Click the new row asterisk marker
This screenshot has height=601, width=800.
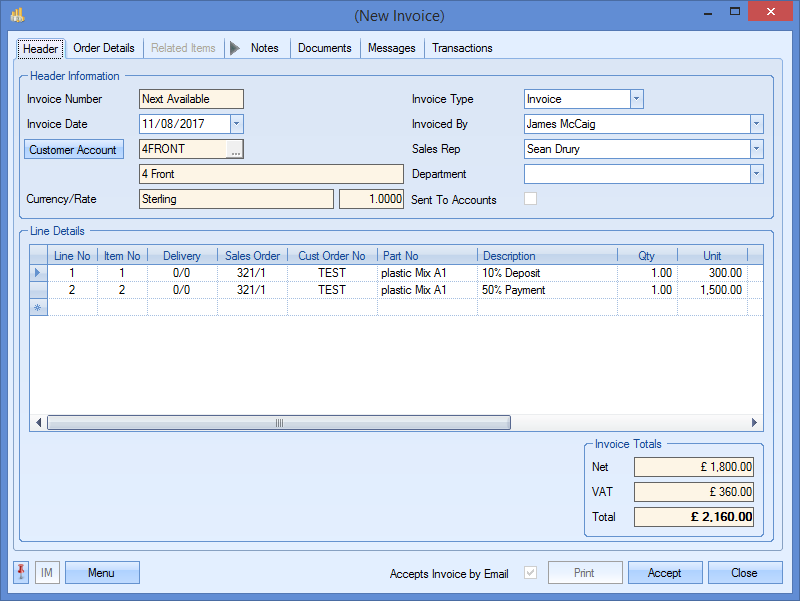[x=39, y=307]
